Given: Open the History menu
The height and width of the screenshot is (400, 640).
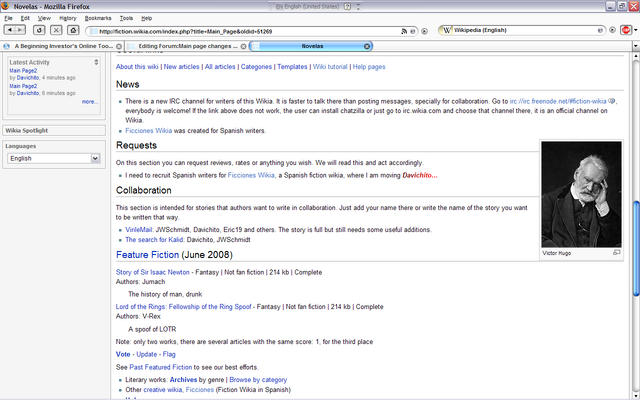Looking at the screenshot, I should 68,18.
